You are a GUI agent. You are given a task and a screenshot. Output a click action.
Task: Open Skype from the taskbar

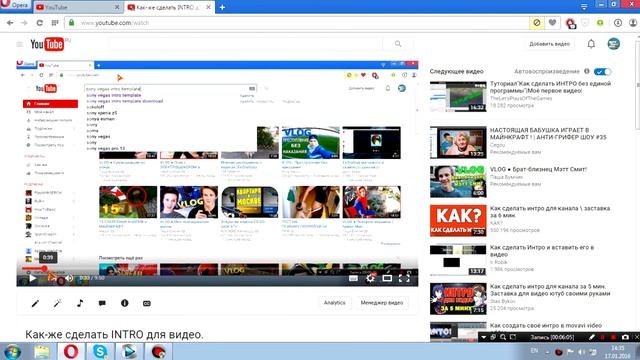(x=100, y=352)
